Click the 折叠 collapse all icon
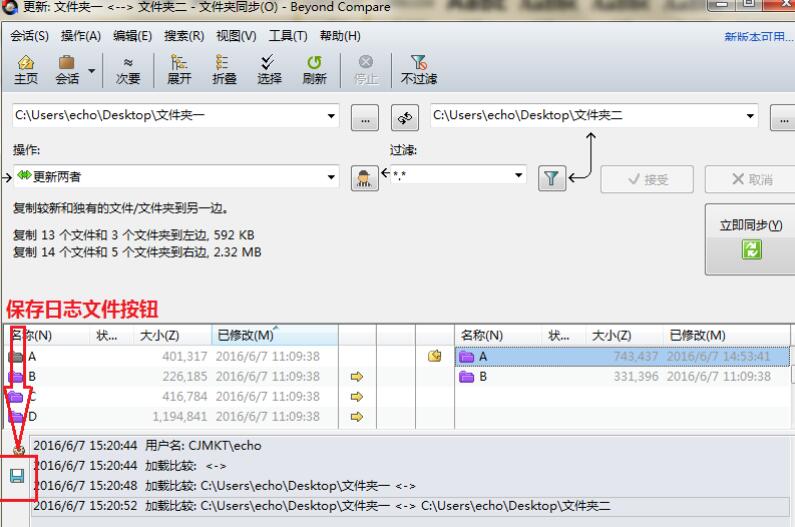Screen dimensions: 795x527 224,69
